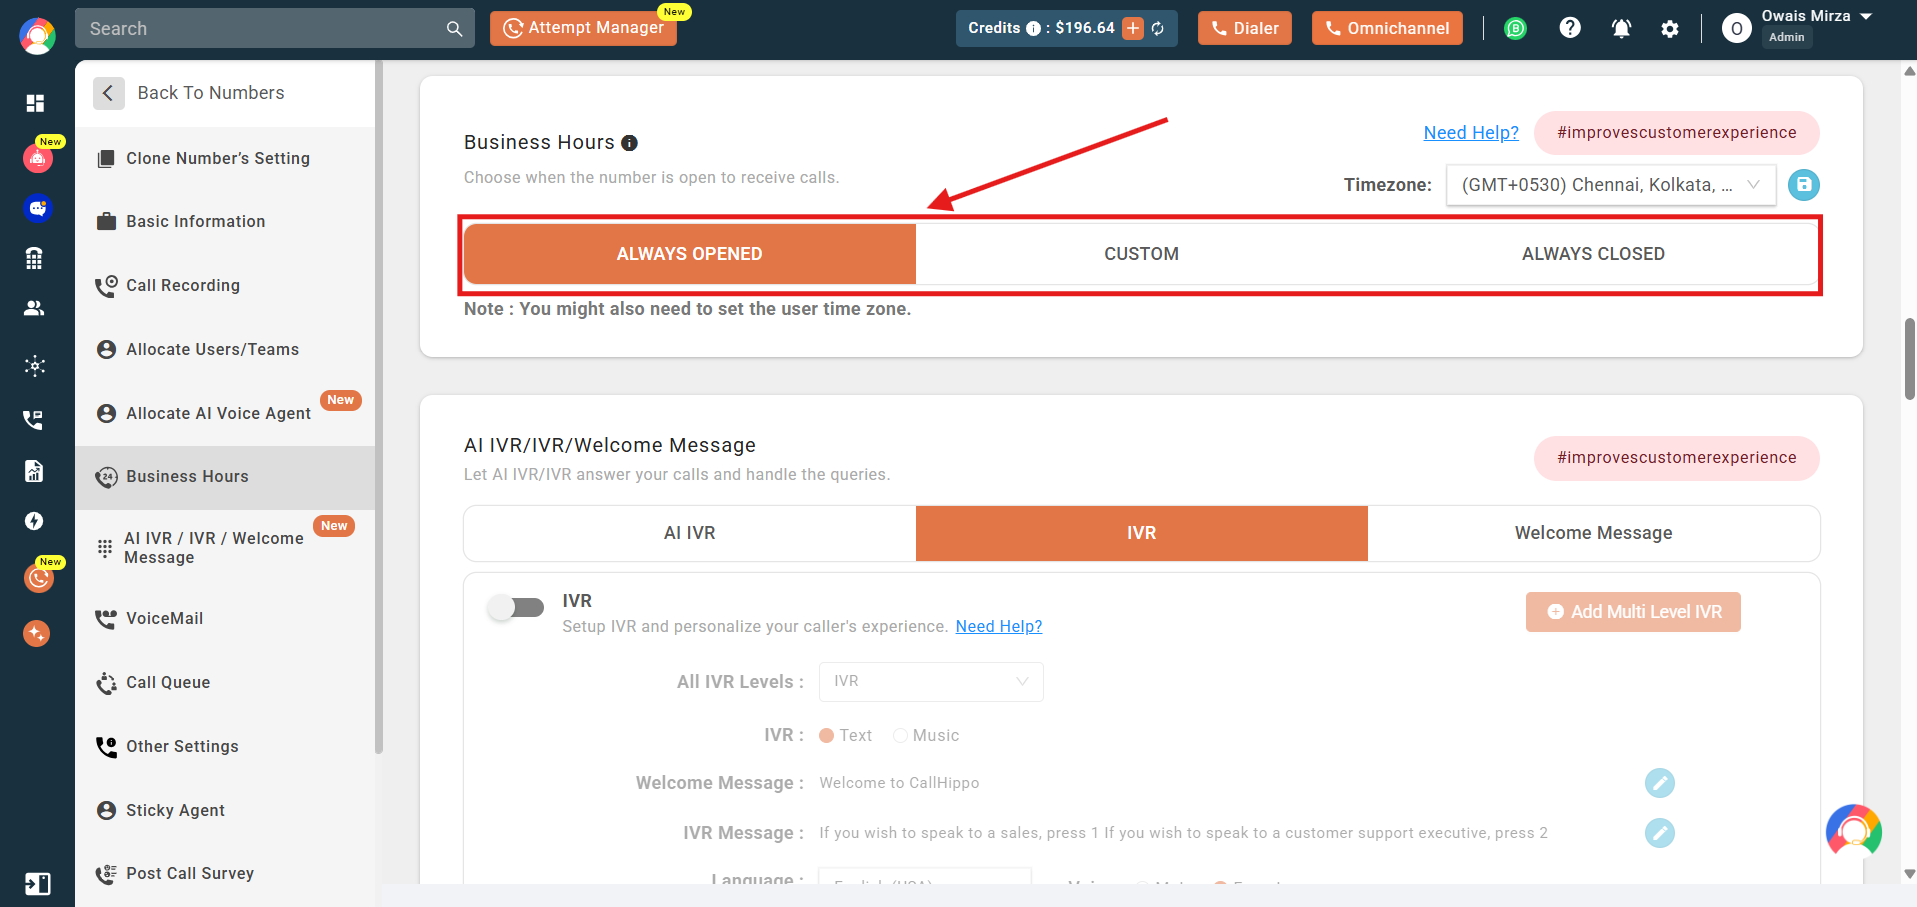Screen dimensions: 1917x907
Task: Switch to the CUSTOM business hours tab
Action: [1141, 254]
